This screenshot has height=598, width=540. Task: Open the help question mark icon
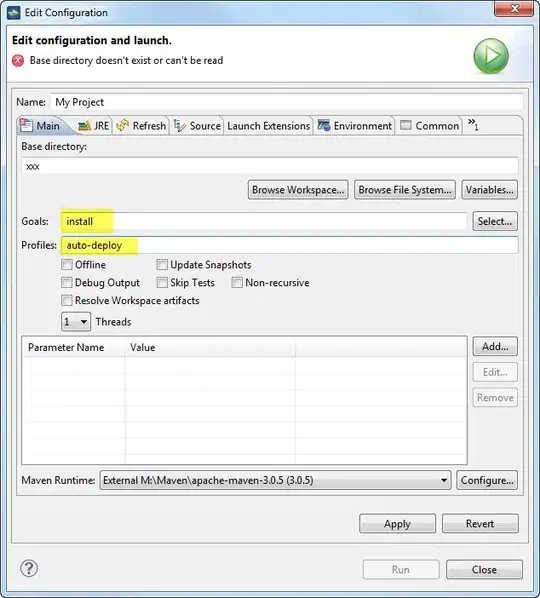pos(29,568)
